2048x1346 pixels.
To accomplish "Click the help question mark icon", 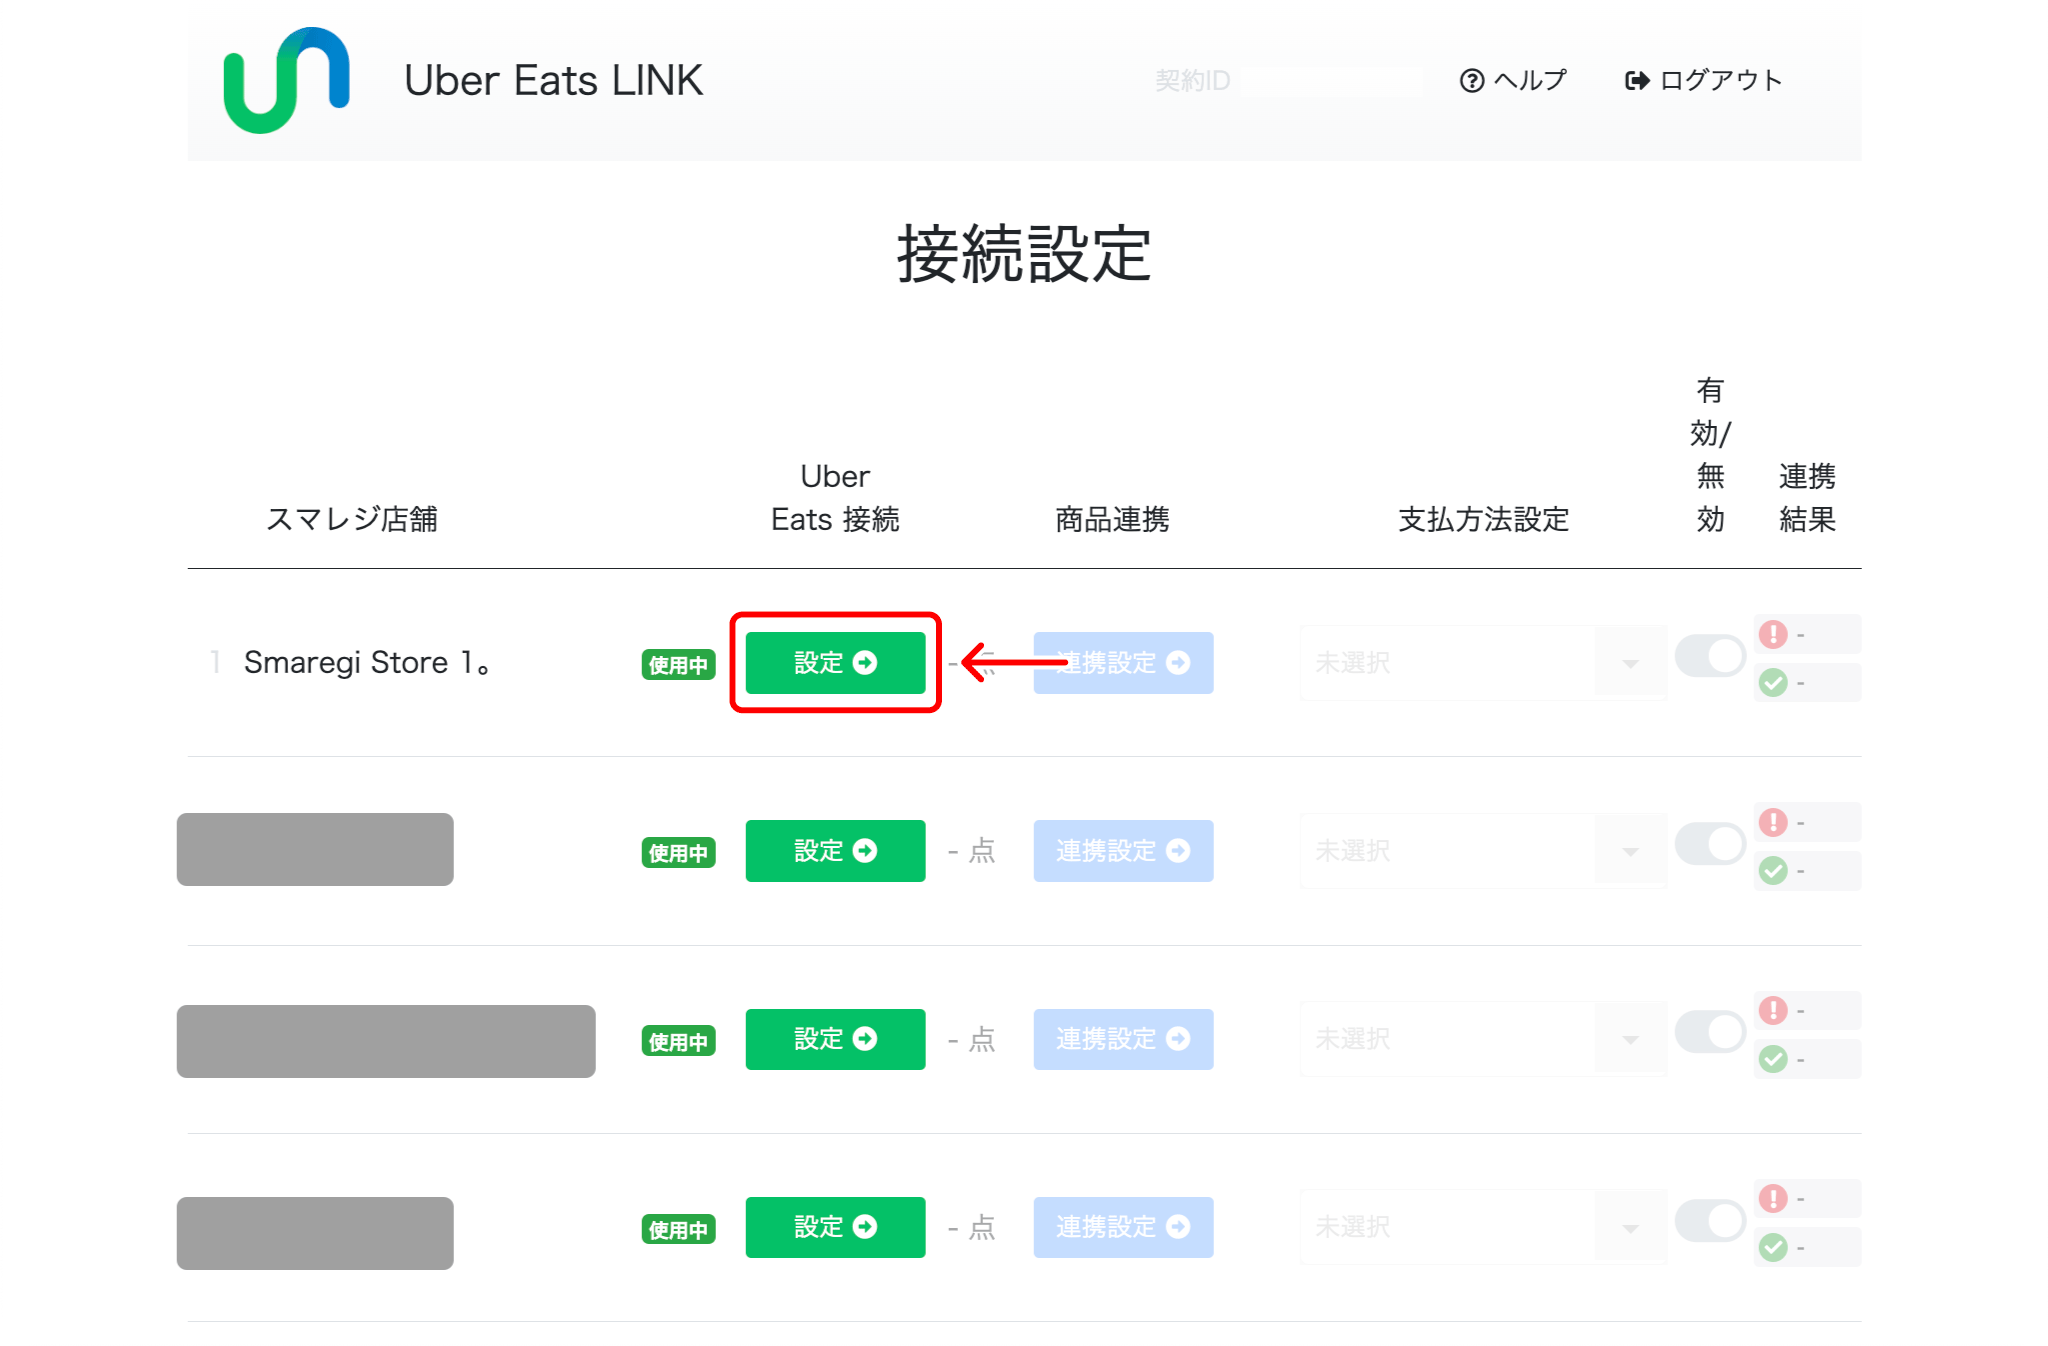I will [x=1471, y=81].
